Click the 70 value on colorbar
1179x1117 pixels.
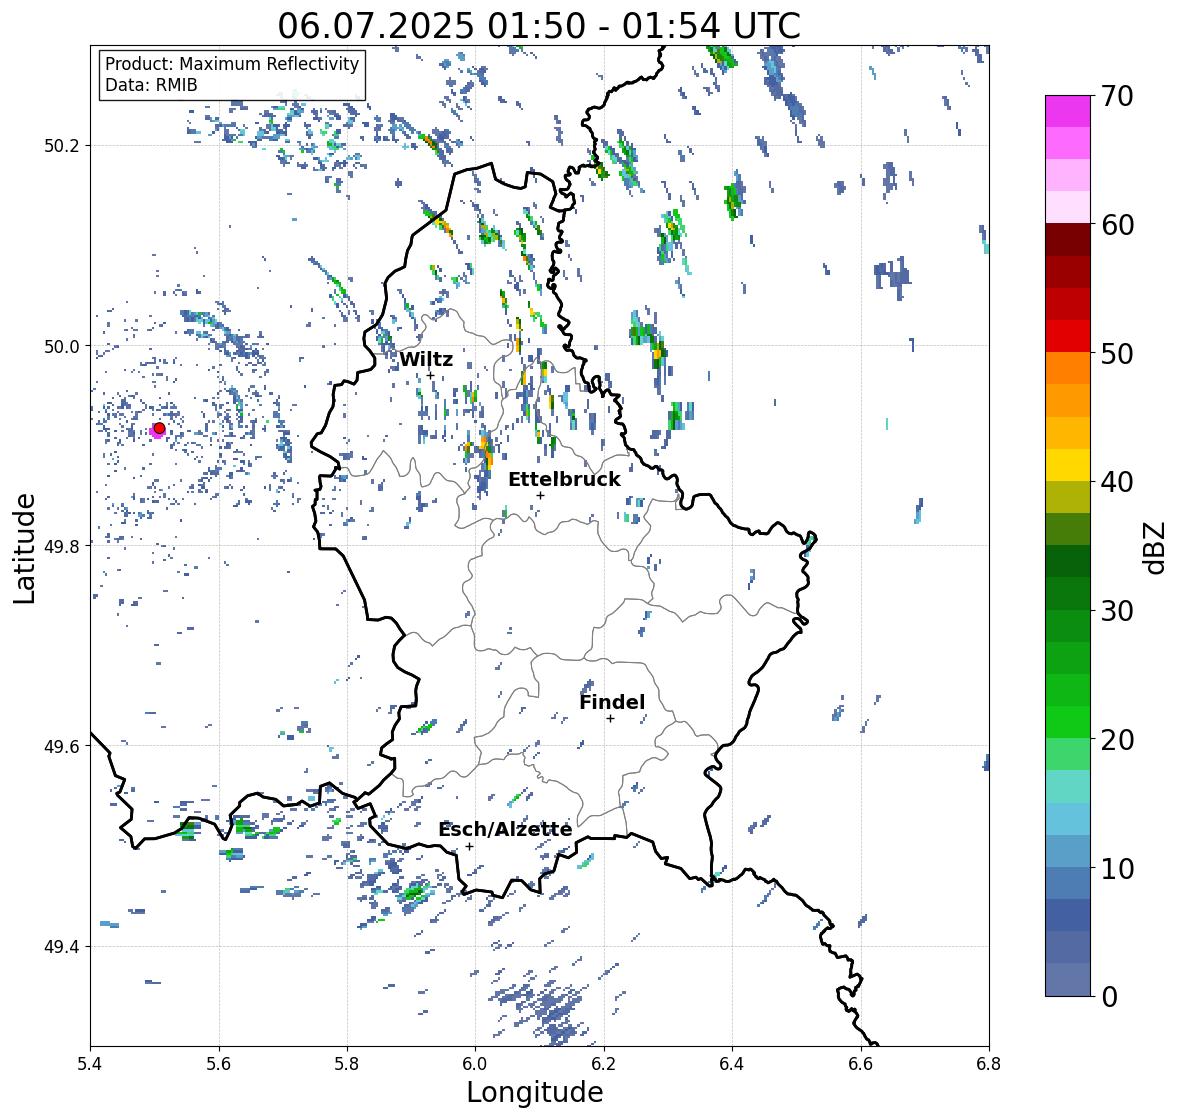[x=1117, y=96]
